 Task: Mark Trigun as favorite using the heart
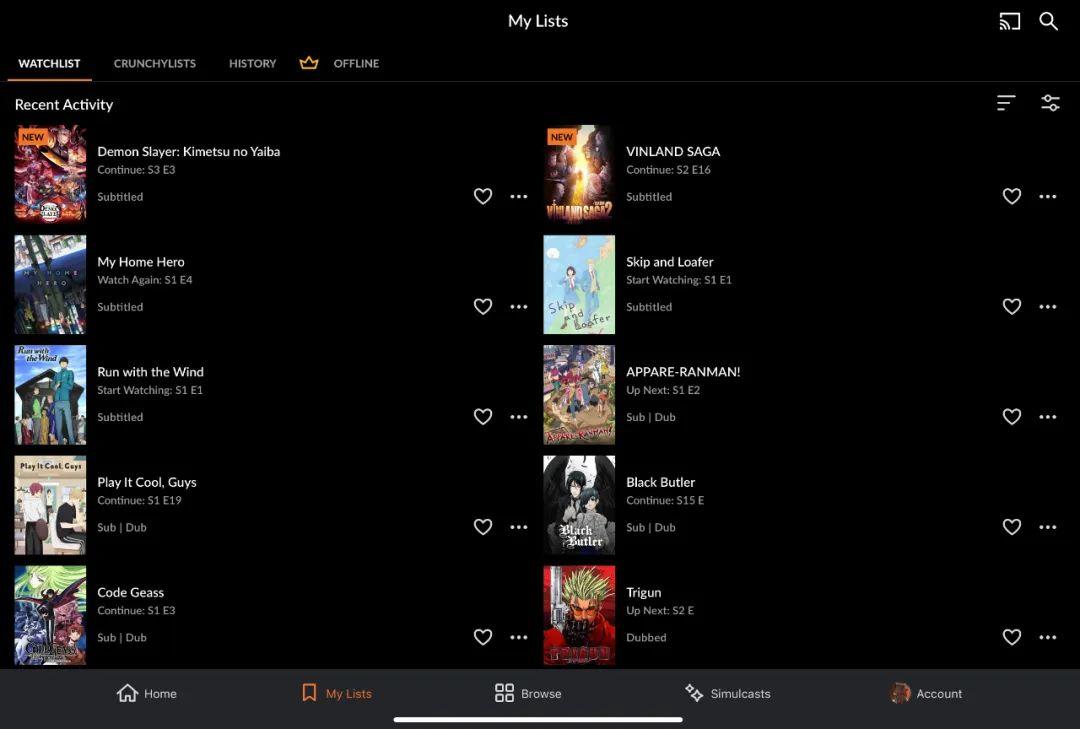(1011, 637)
